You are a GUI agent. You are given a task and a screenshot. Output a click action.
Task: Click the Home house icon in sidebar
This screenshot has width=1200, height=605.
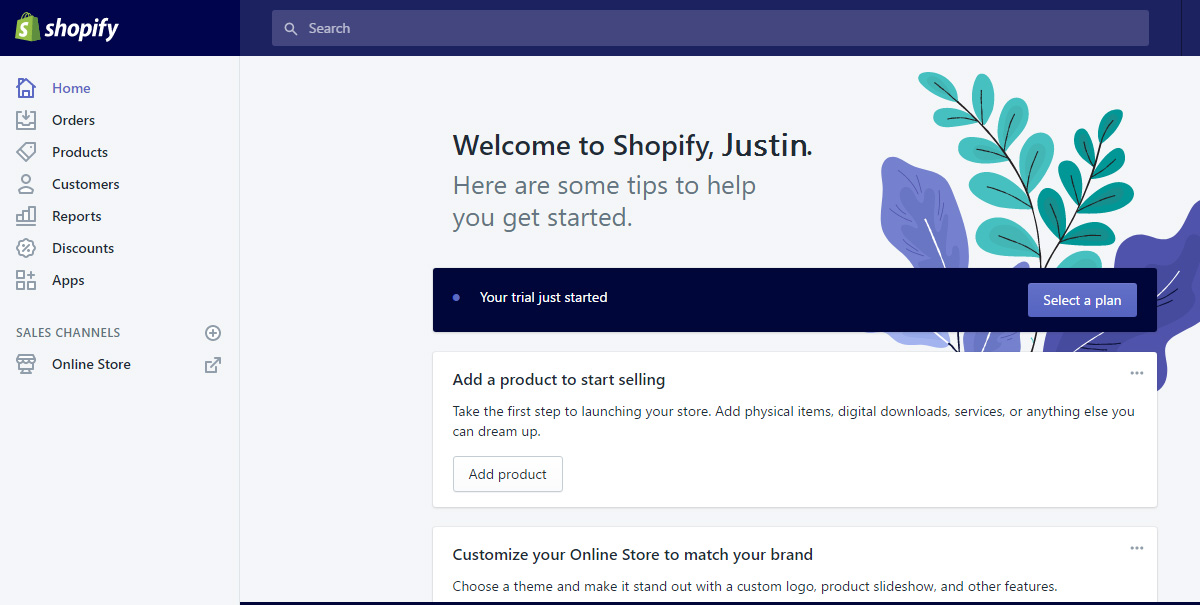point(26,88)
